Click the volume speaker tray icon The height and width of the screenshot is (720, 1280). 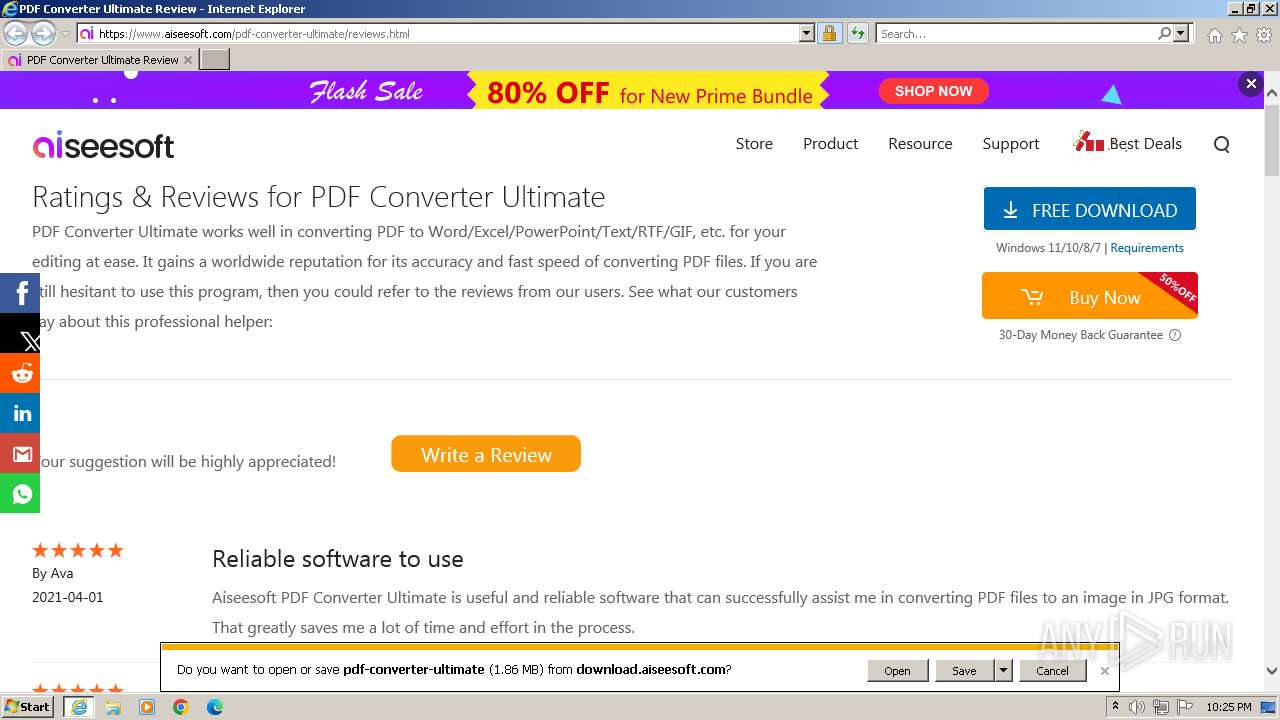1137,707
